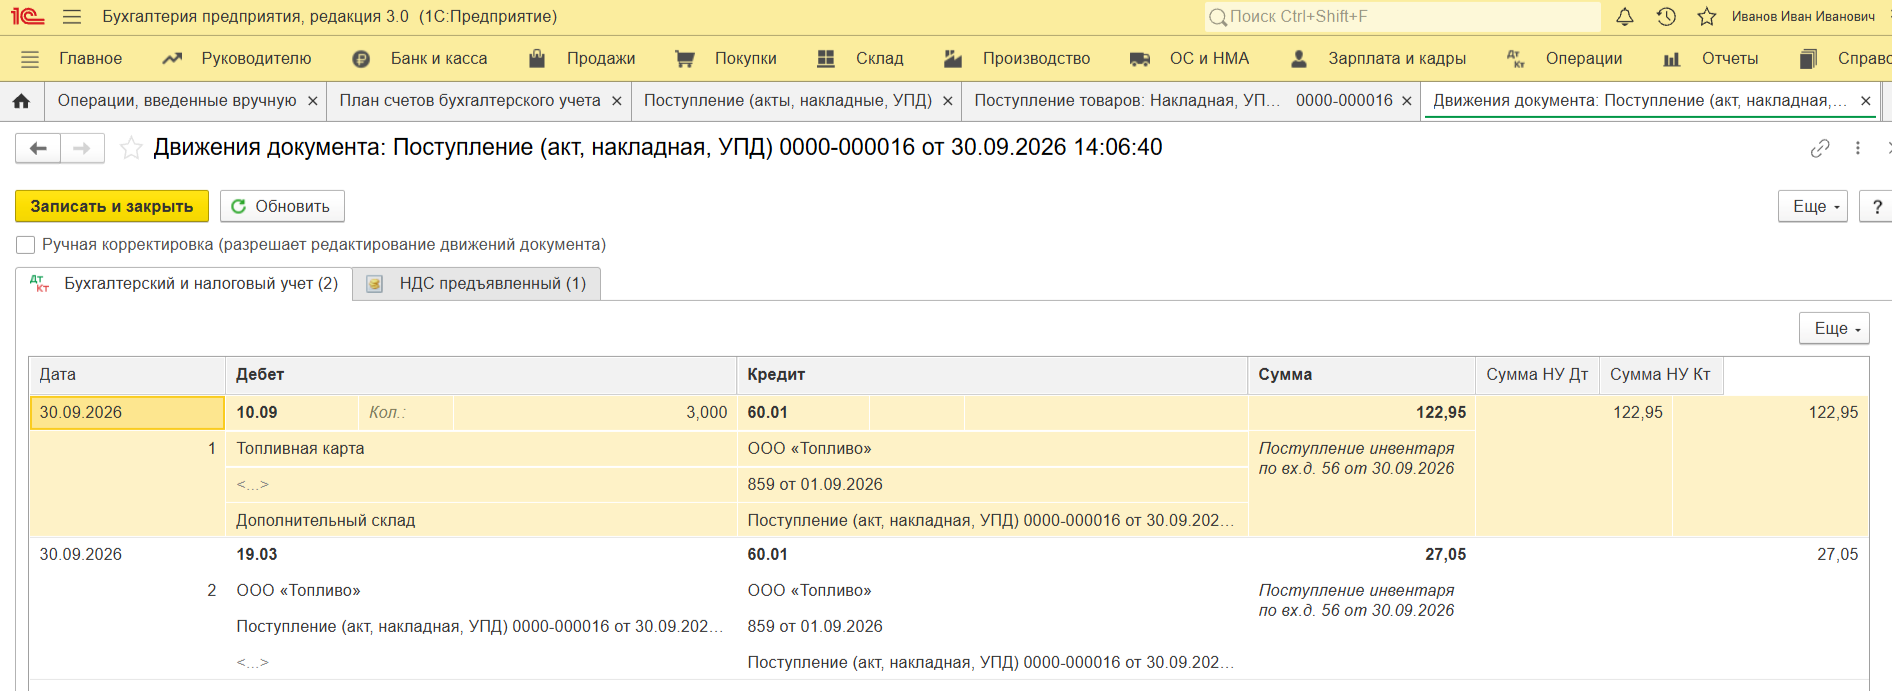This screenshot has width=1892, height=691.
Task: Click user name Иванов Иван Иванович
Action: 1803,17
